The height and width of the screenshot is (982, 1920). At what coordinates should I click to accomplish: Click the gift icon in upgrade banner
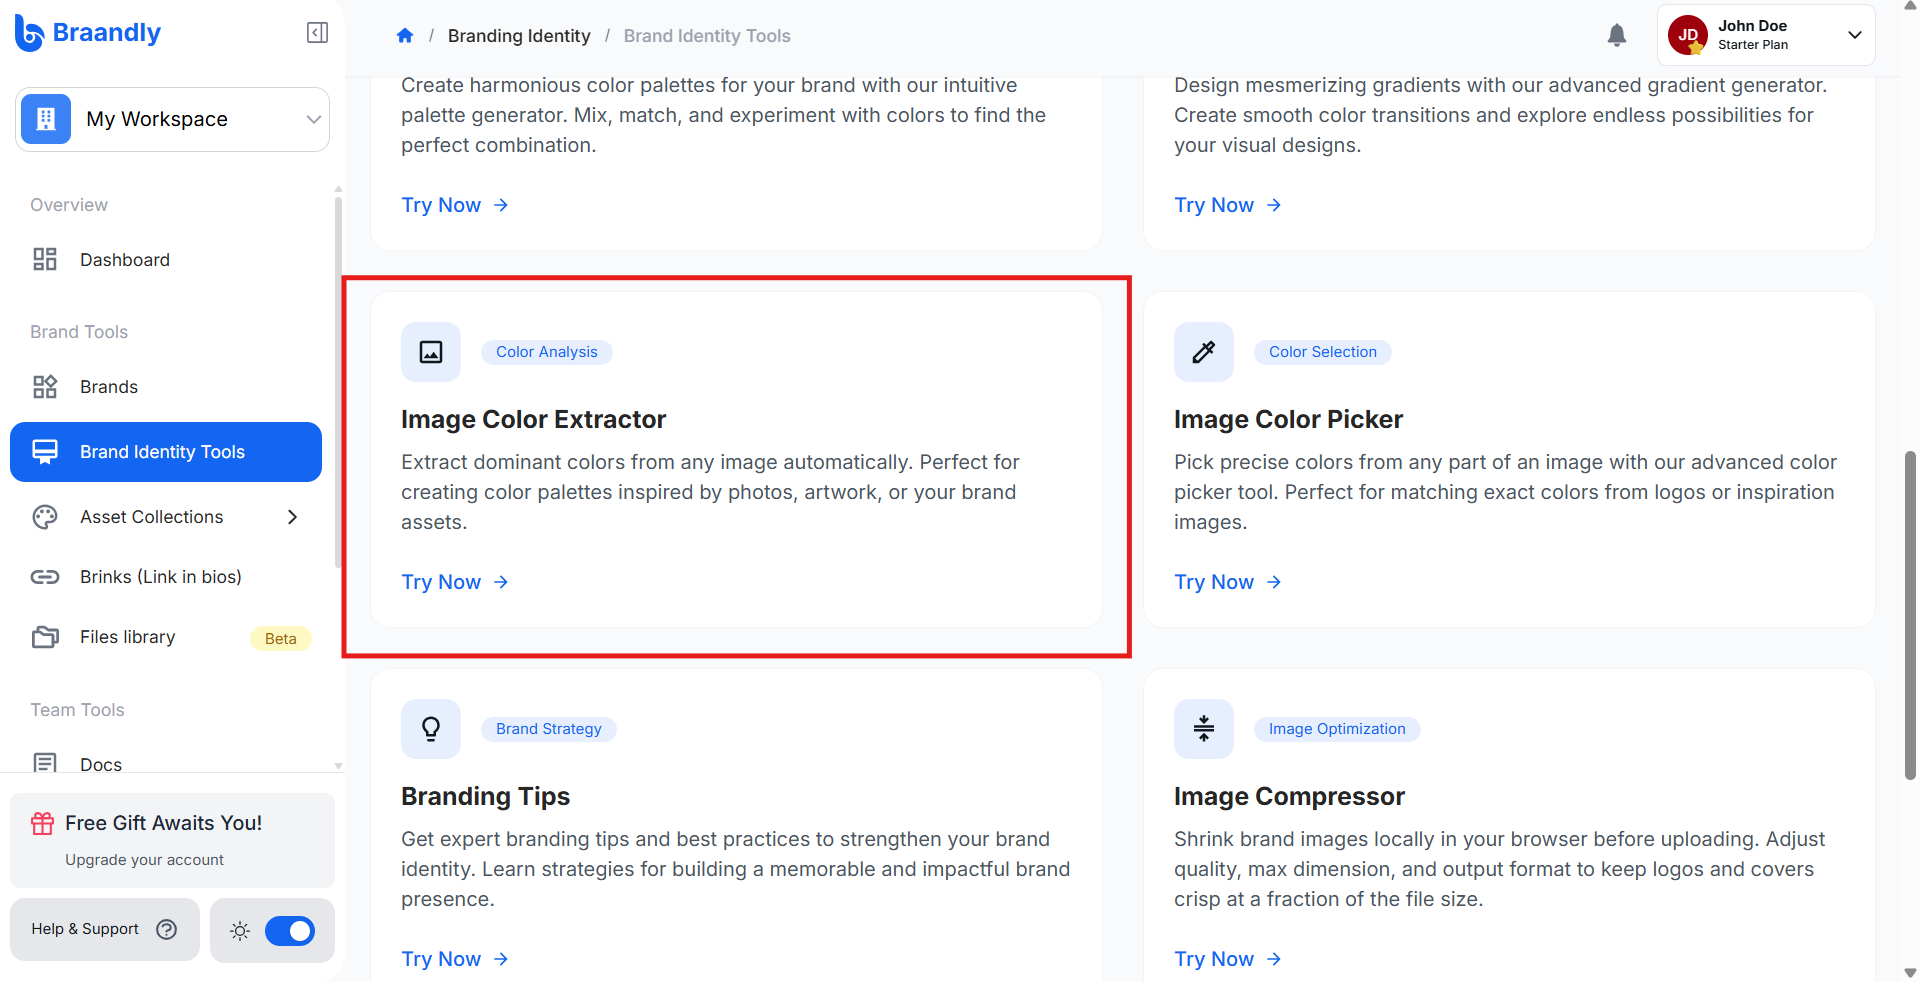(43, 823)
